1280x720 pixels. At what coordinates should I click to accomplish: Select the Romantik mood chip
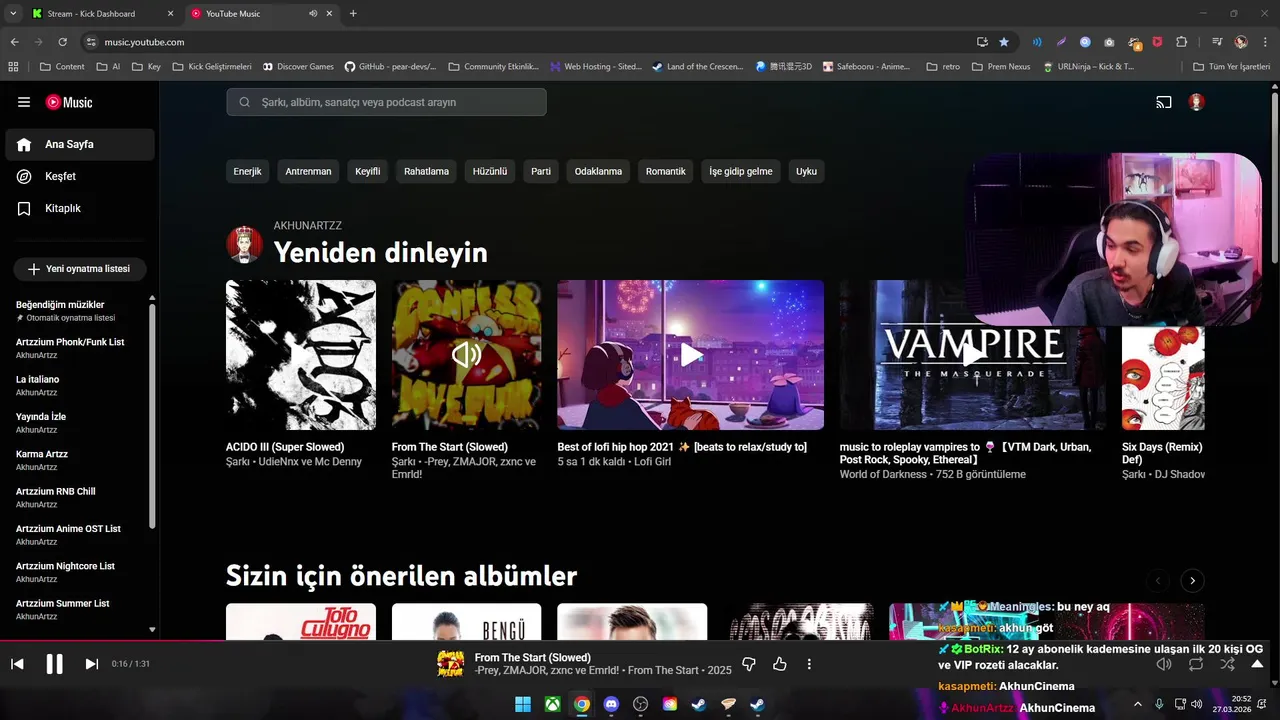pyautogui.click(x=666, y=171)
